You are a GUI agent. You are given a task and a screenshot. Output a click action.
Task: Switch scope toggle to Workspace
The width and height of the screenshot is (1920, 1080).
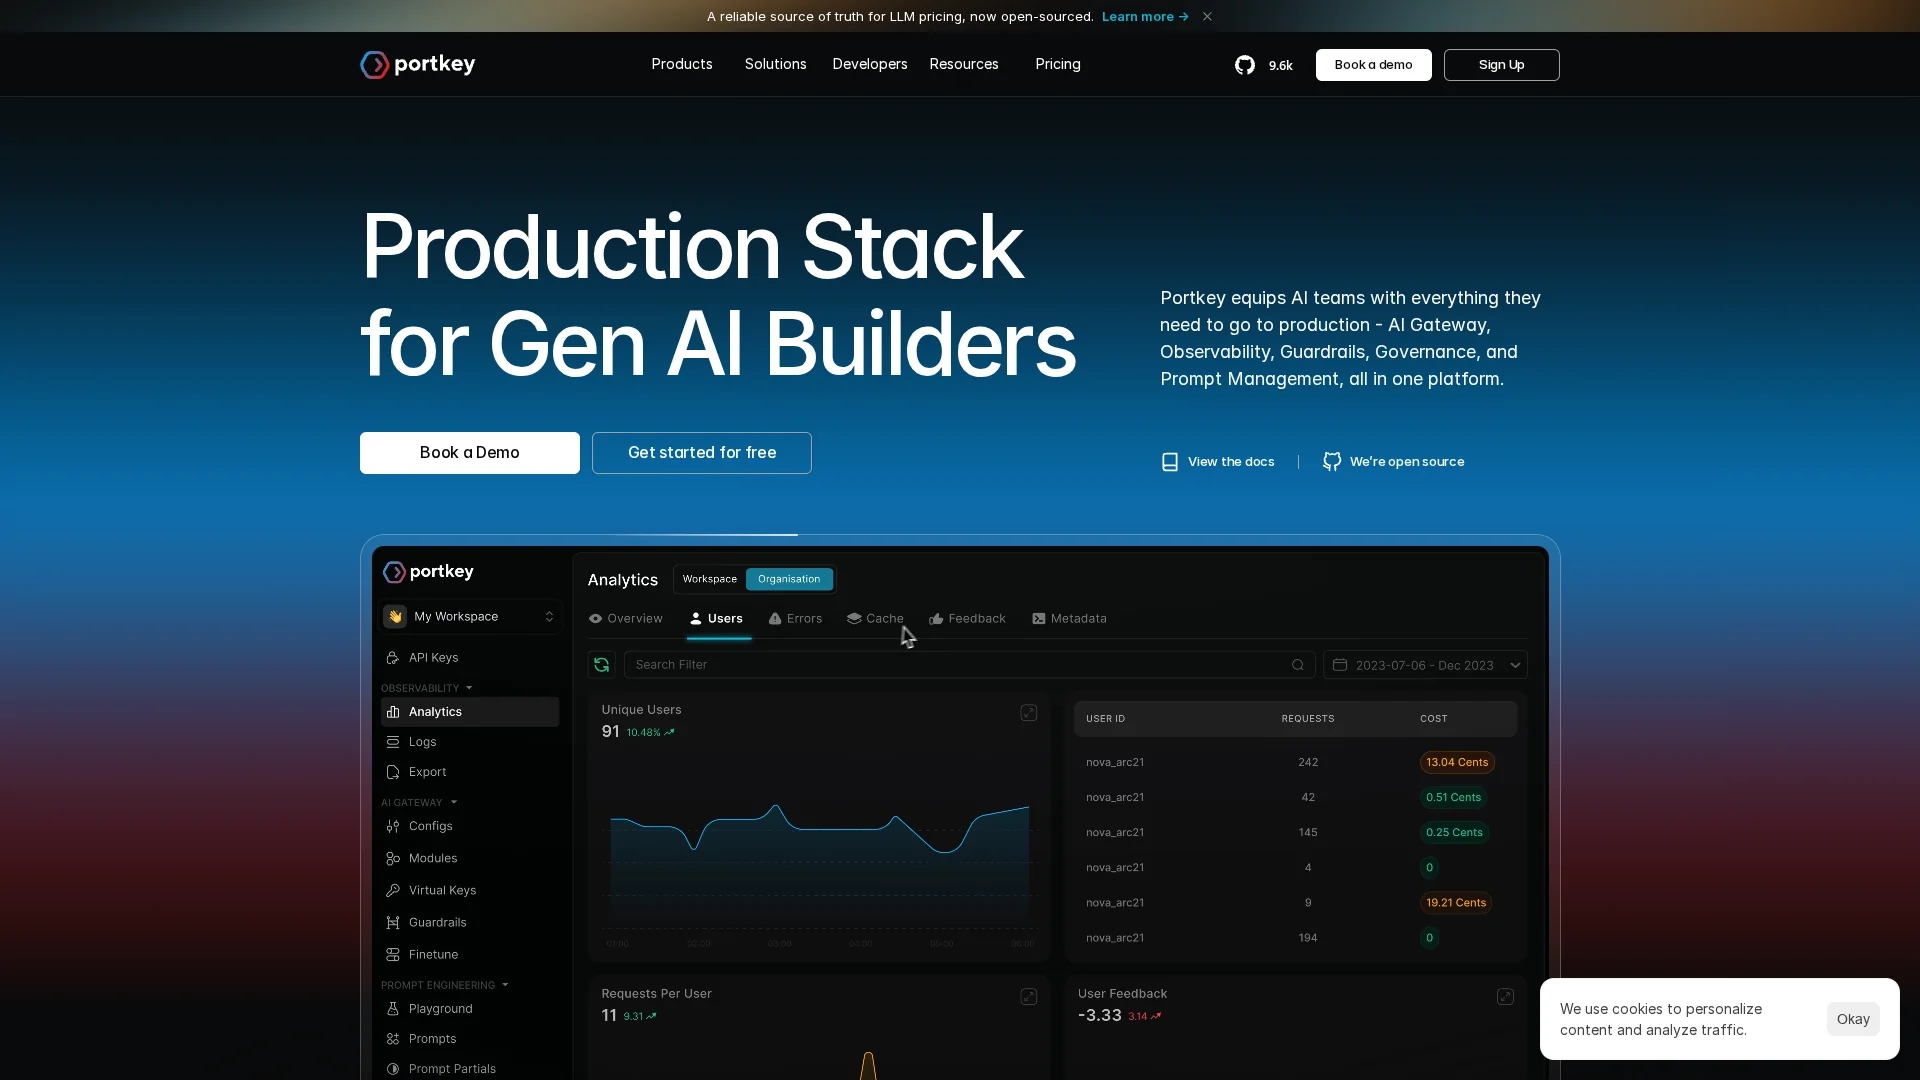(x=710, y=579)
